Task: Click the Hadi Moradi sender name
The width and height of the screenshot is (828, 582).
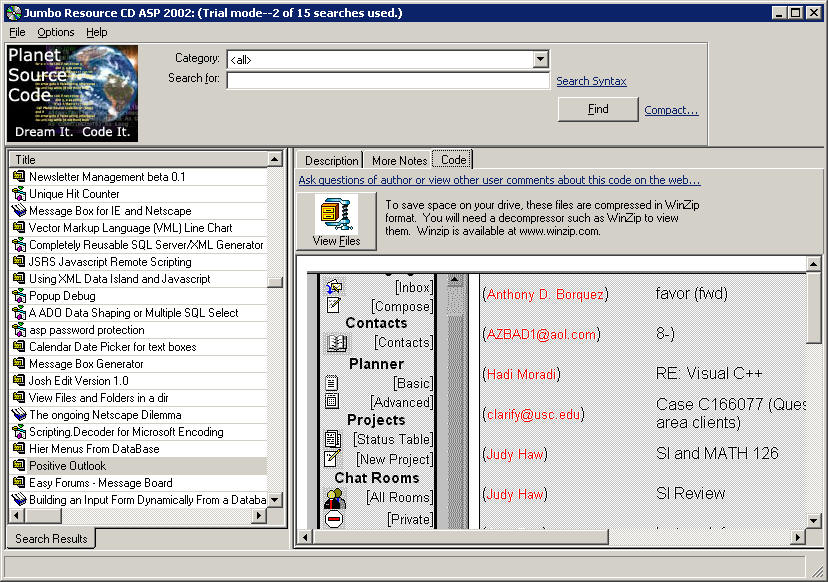Action: pos(521,374)
